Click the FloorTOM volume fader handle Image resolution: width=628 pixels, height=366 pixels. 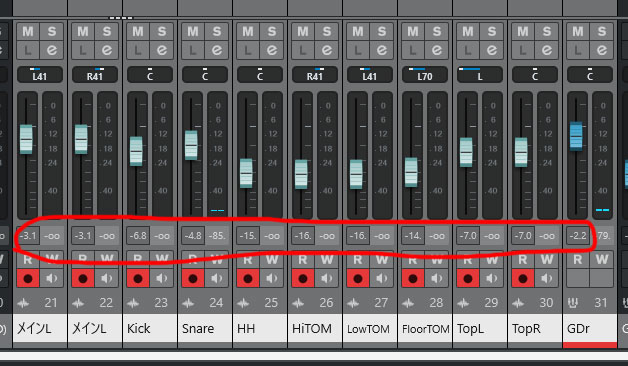click(x=411, y=173)
